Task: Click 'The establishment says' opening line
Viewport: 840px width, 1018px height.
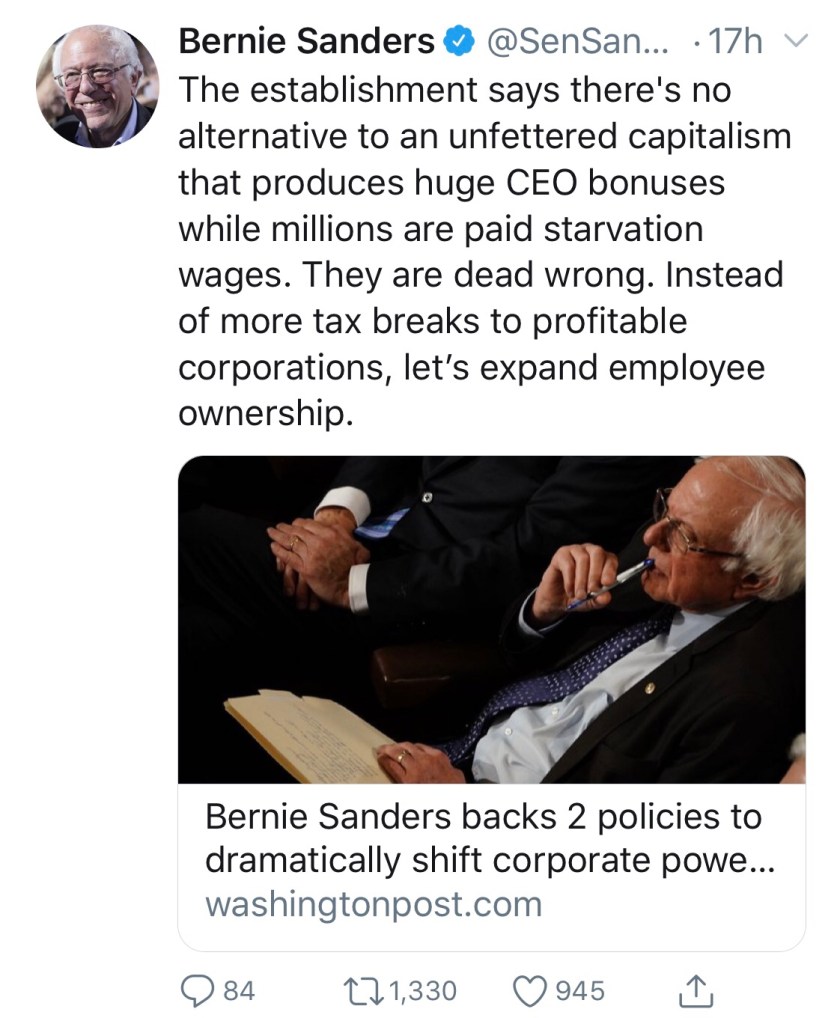Action: [370, 90]
